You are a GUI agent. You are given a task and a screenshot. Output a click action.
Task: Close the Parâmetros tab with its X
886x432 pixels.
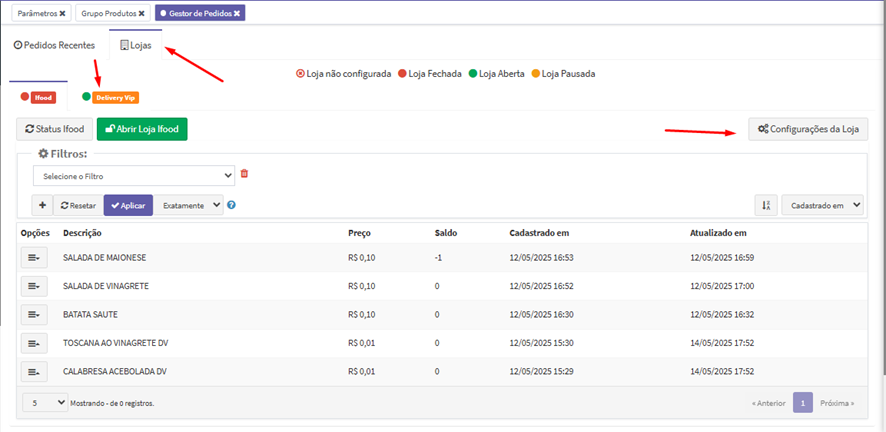63,14
